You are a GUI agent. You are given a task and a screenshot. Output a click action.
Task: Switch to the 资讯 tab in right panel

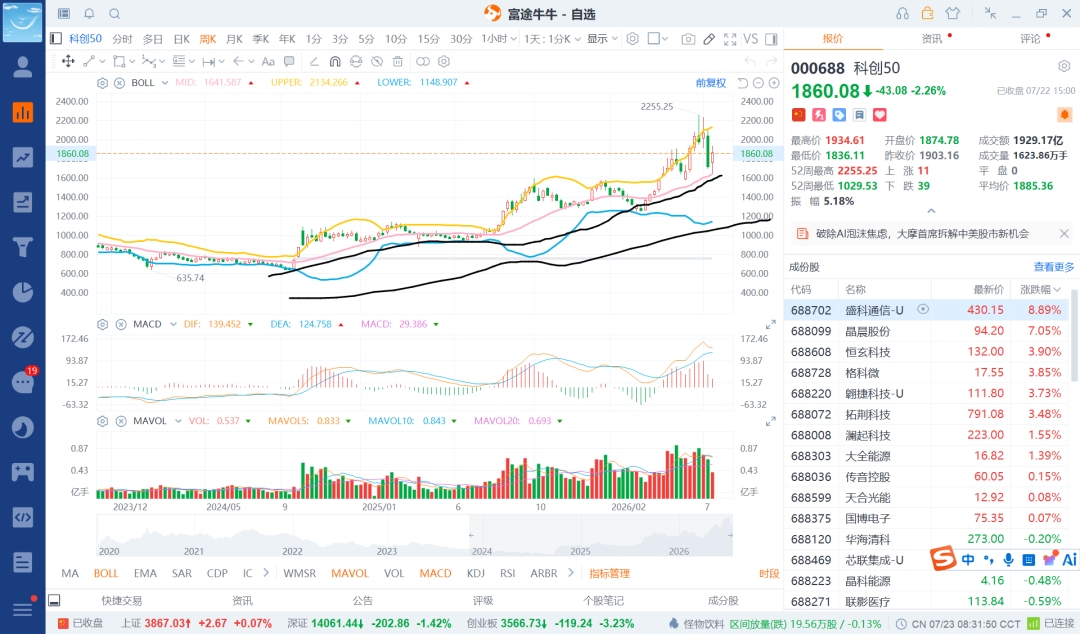tap(932, 39)
